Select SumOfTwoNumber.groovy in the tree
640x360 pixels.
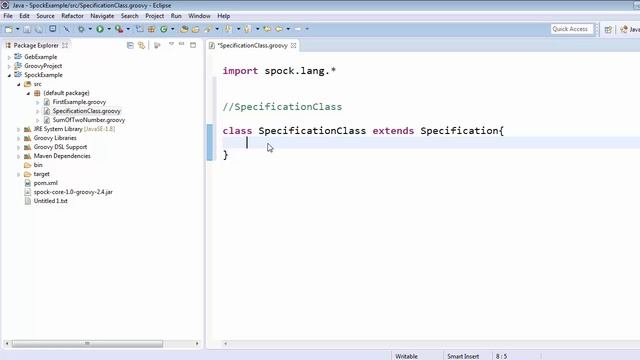click(x=89, y=120)
